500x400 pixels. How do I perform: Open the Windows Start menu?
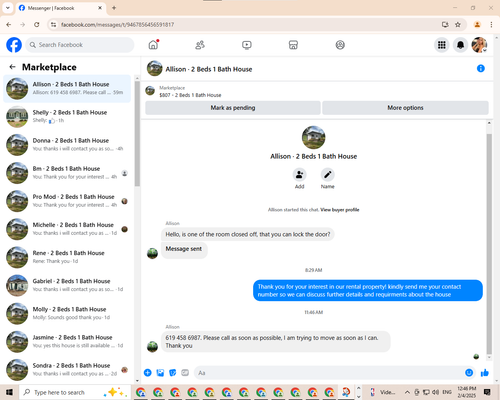(x=9, y=392)
